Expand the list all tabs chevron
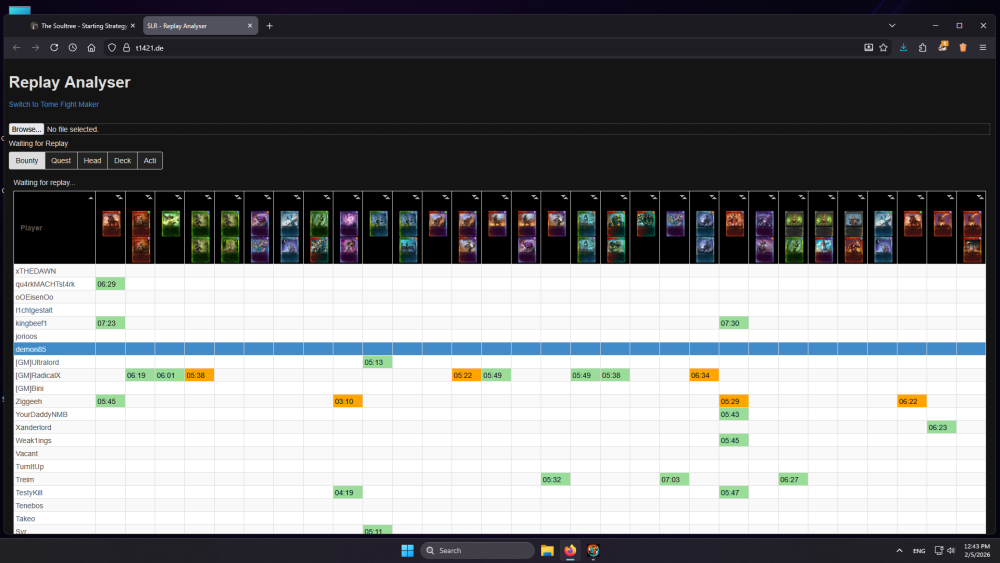 891,25
